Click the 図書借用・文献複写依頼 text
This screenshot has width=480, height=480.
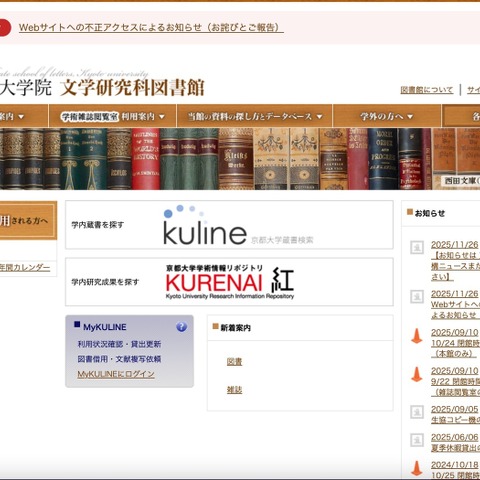point(119,359)
